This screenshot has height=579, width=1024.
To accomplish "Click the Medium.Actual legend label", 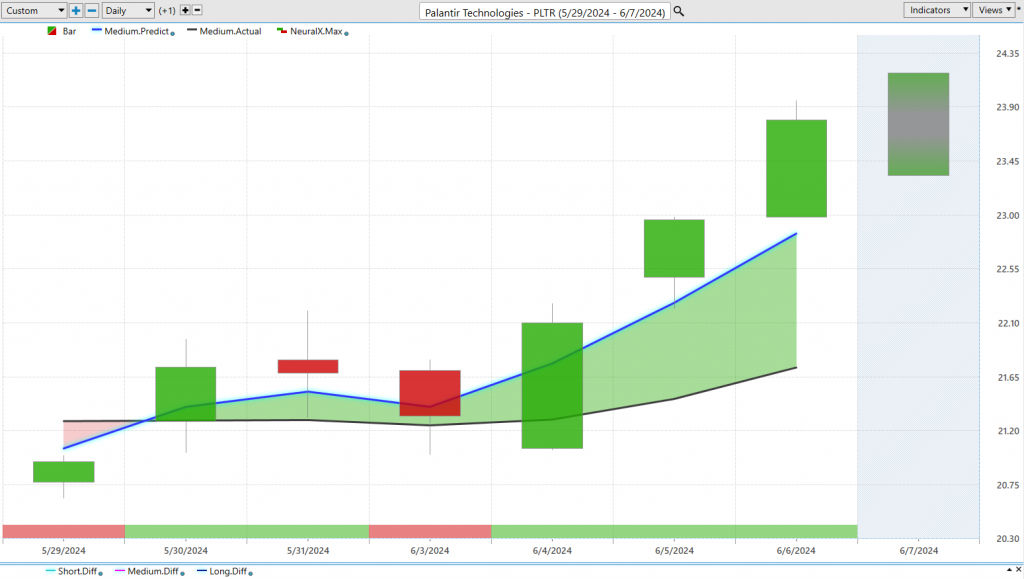I will pos(230,31).
